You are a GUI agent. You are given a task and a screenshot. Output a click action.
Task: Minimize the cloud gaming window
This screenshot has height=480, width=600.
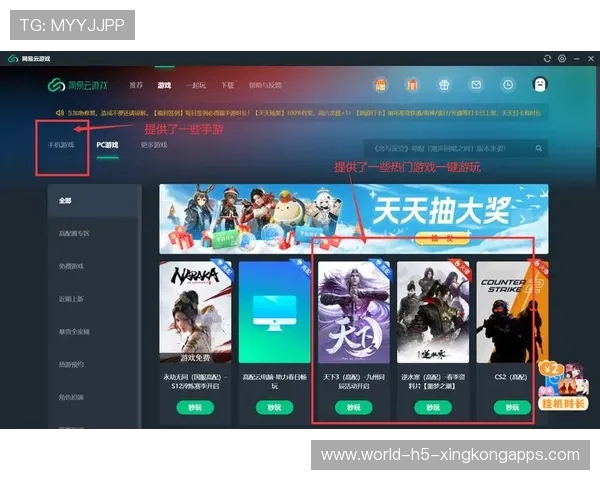[576, 58]
